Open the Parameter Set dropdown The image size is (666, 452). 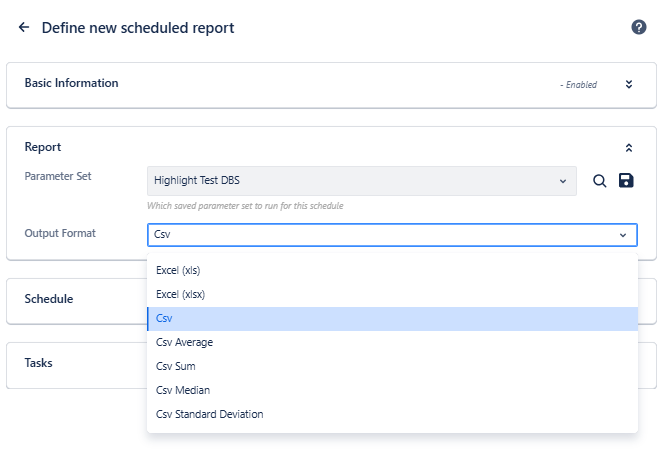[x=361, y=181]
